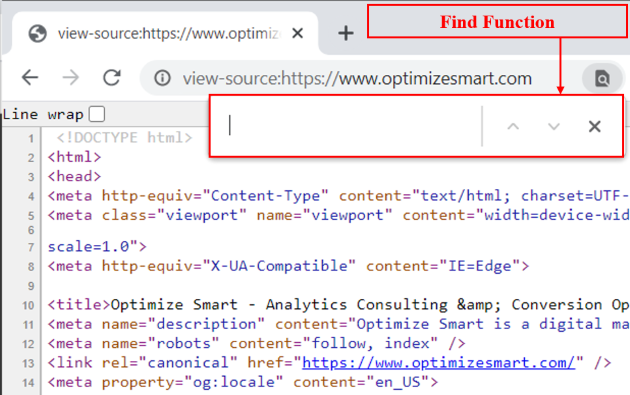This screenshot has height=395, width=630.
Task: Click the "Content-Type" value on line 4
Action: (265, 196)
